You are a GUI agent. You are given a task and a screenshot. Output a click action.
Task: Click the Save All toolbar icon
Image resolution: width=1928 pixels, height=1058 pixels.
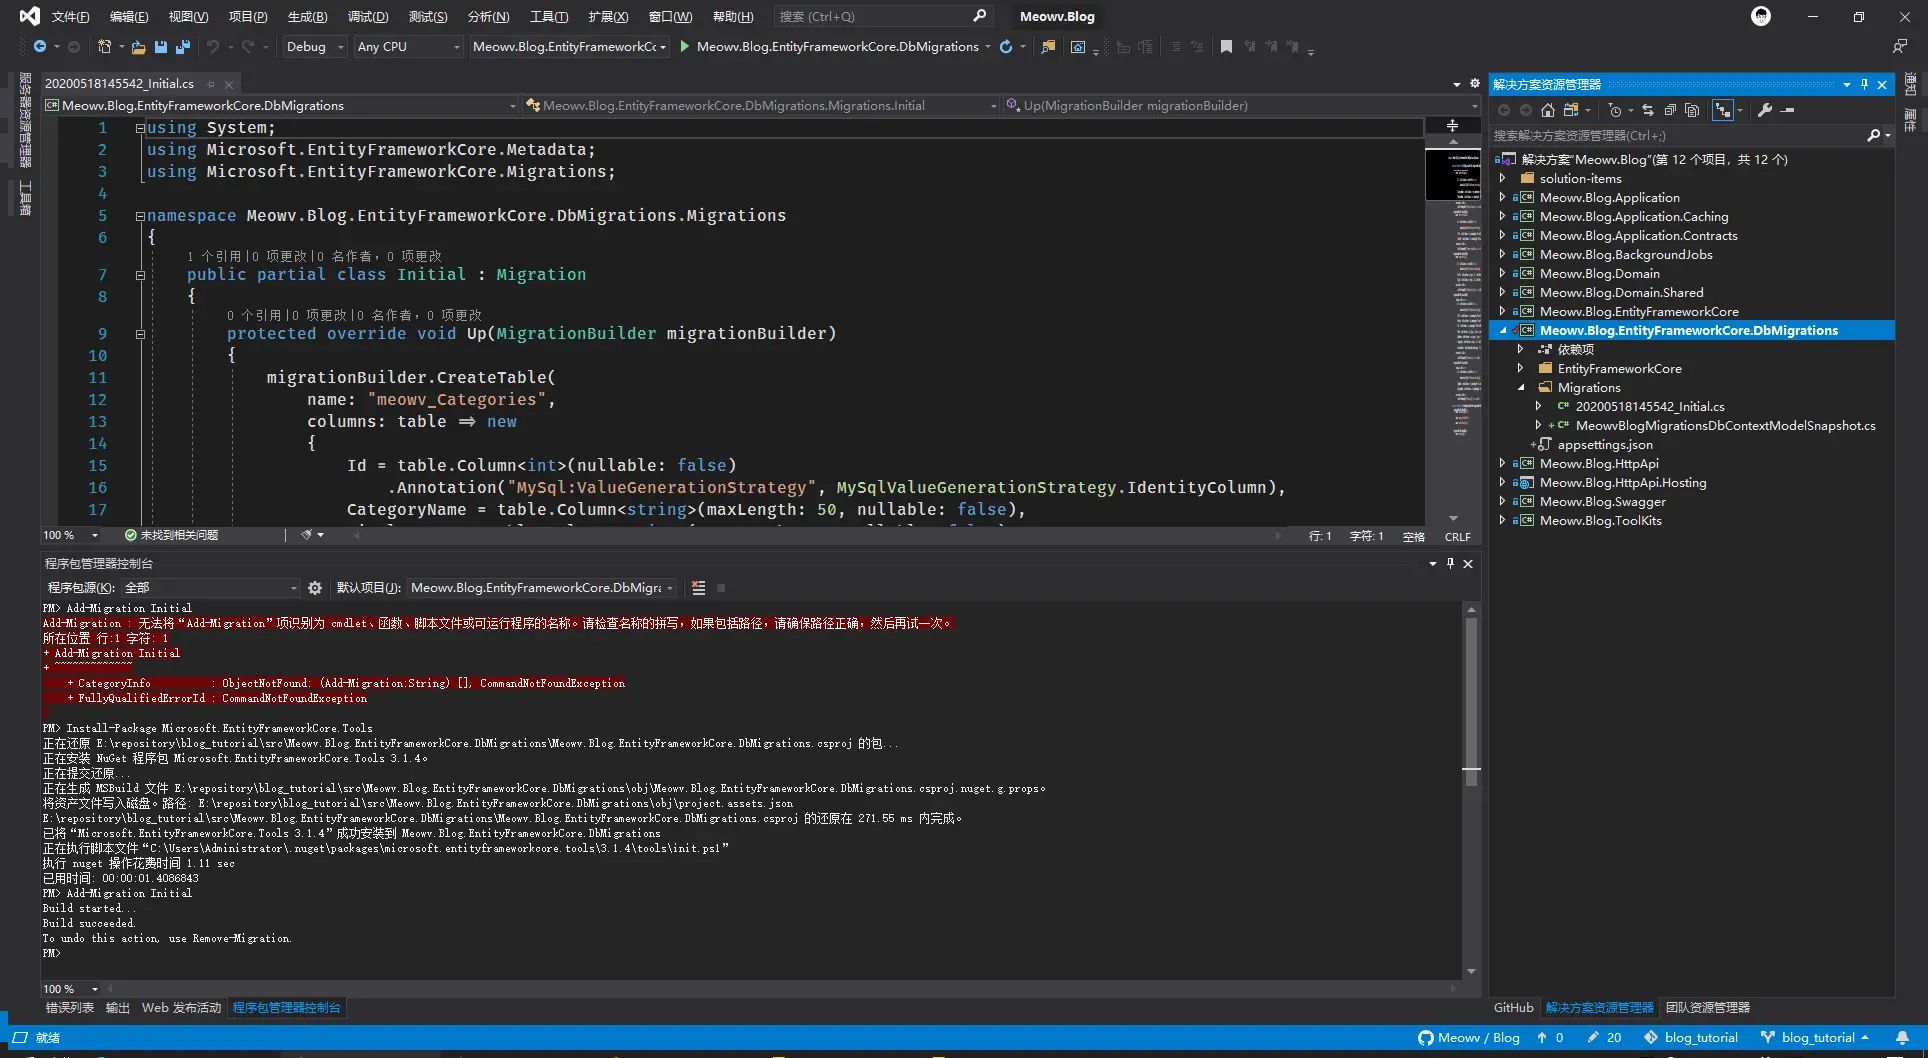[182, 47]
